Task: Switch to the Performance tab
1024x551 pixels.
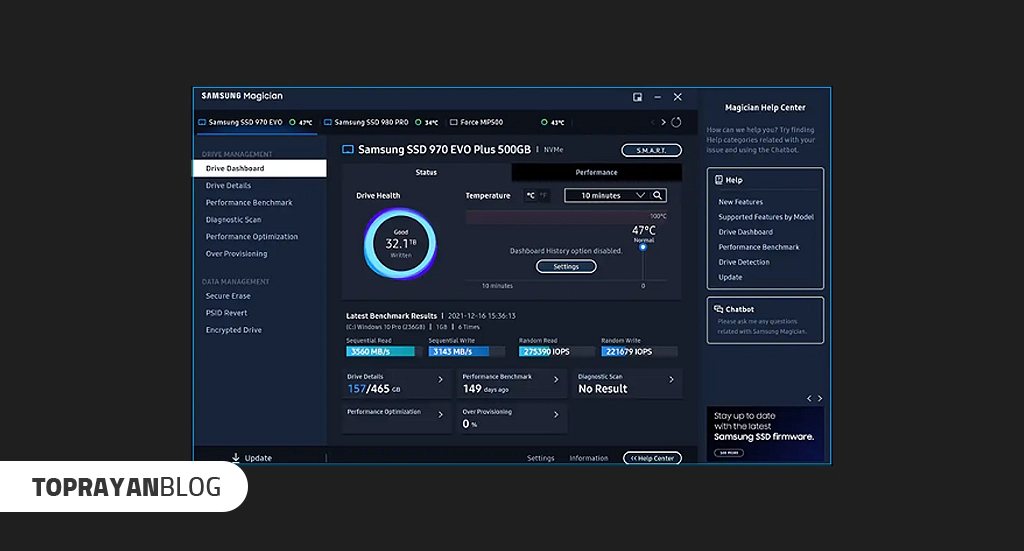Action: (x=596, y=172)
